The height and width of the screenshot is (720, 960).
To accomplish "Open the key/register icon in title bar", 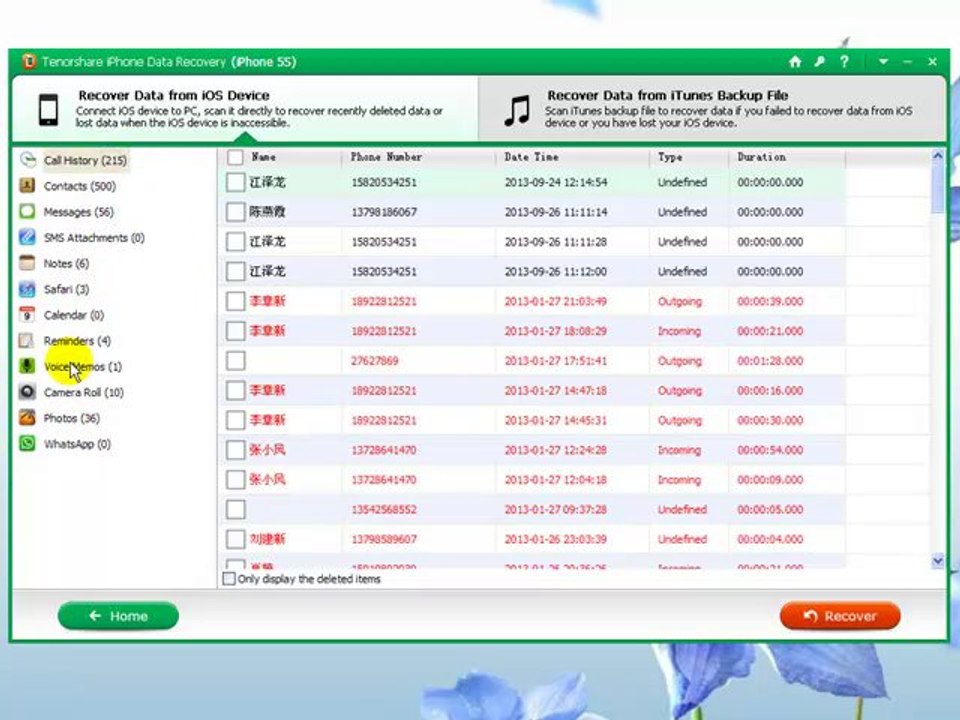I will [x=819, y=61].
